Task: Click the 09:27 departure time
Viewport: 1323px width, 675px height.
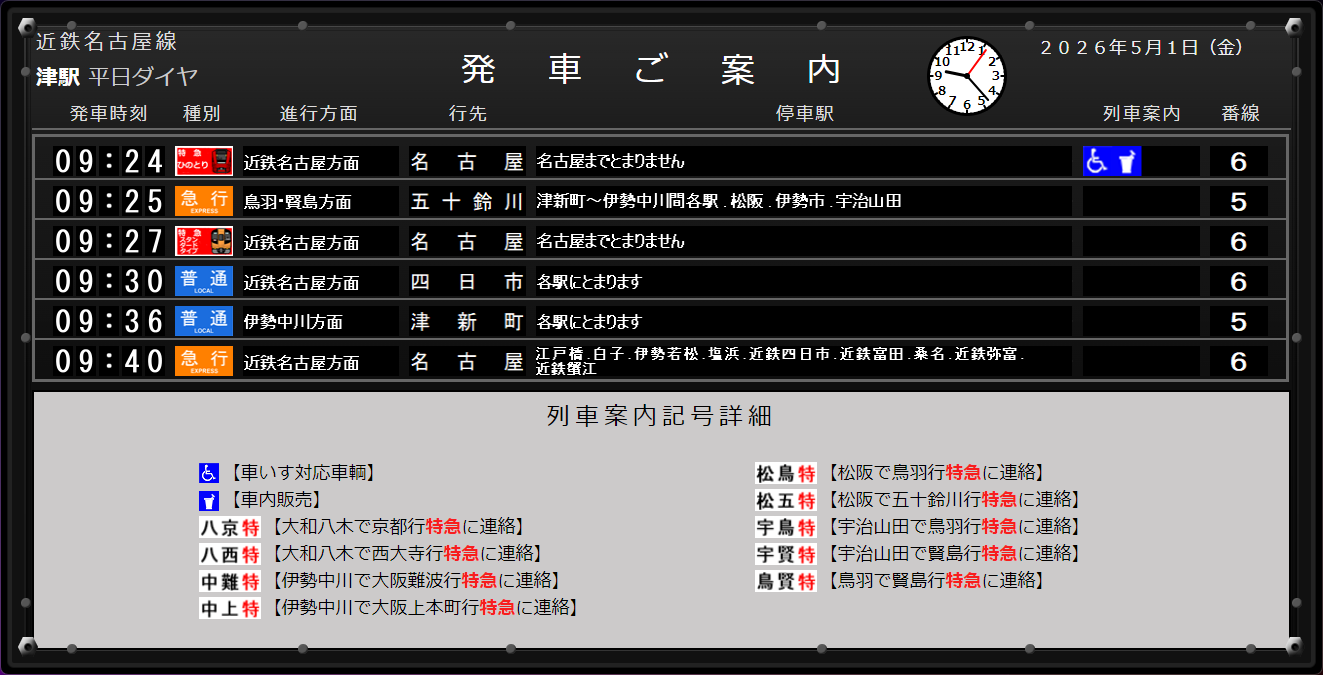Action: pos(108,241)
